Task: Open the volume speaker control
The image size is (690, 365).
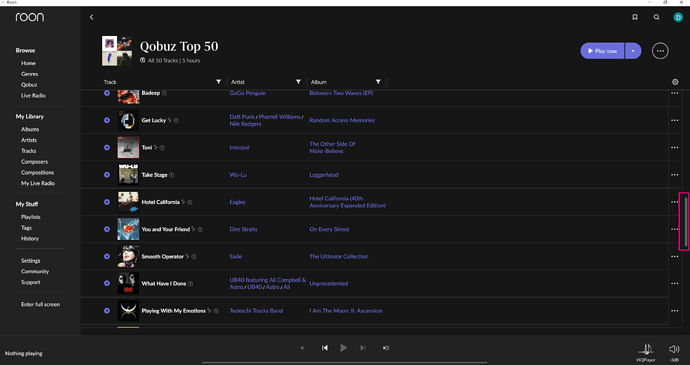Action: tap(674, 349)
